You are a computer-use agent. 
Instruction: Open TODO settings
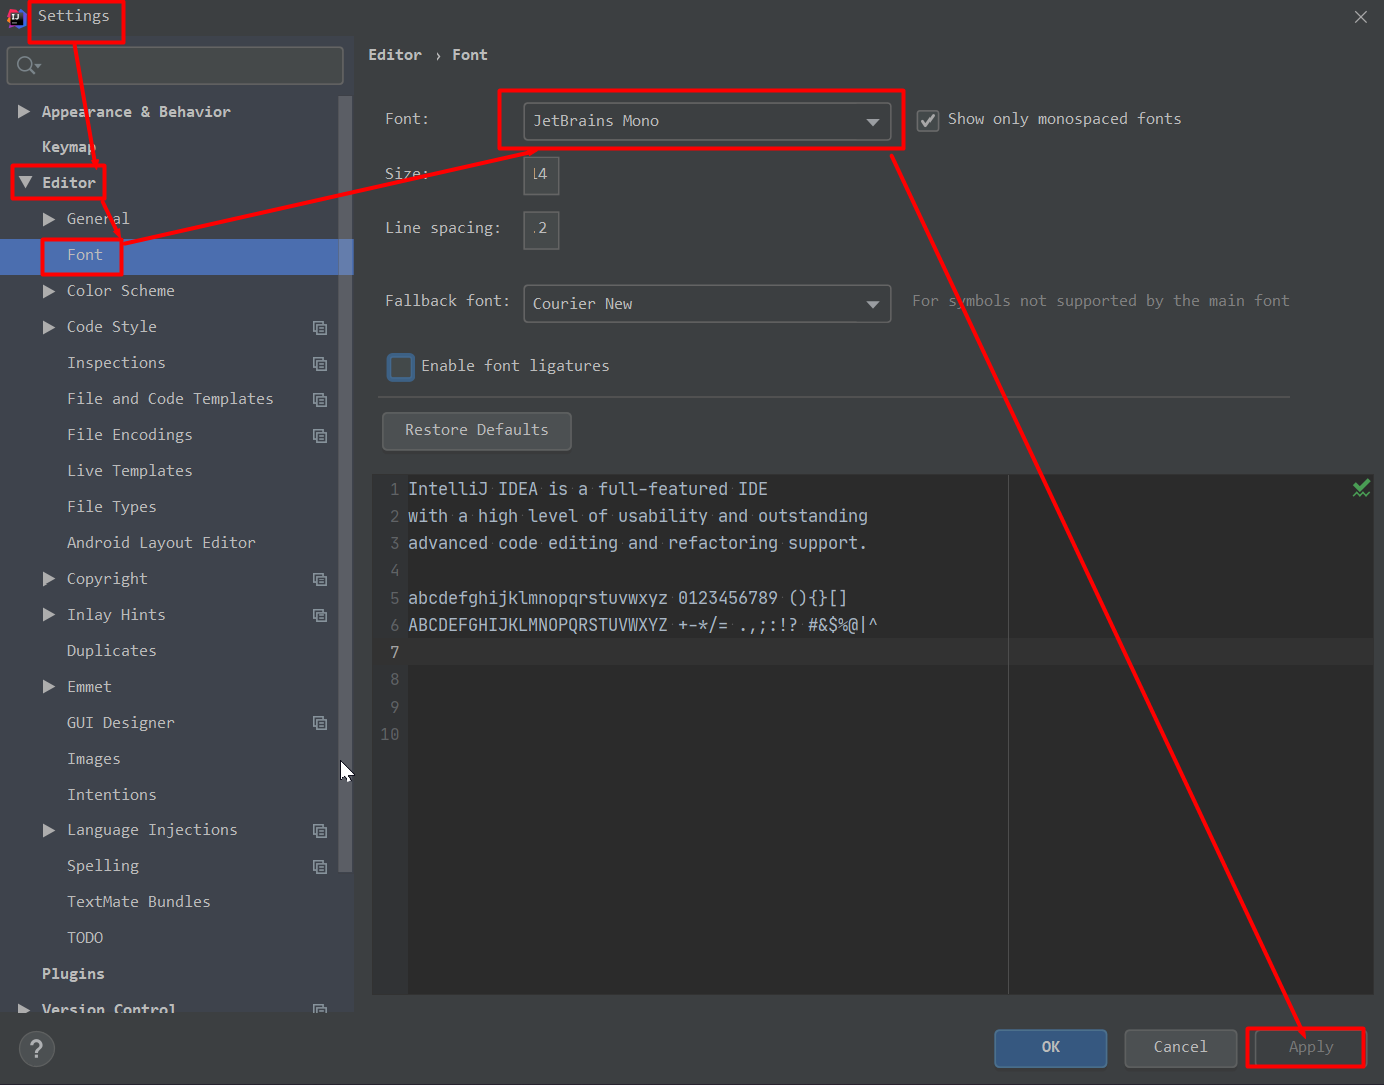(85, 938)
